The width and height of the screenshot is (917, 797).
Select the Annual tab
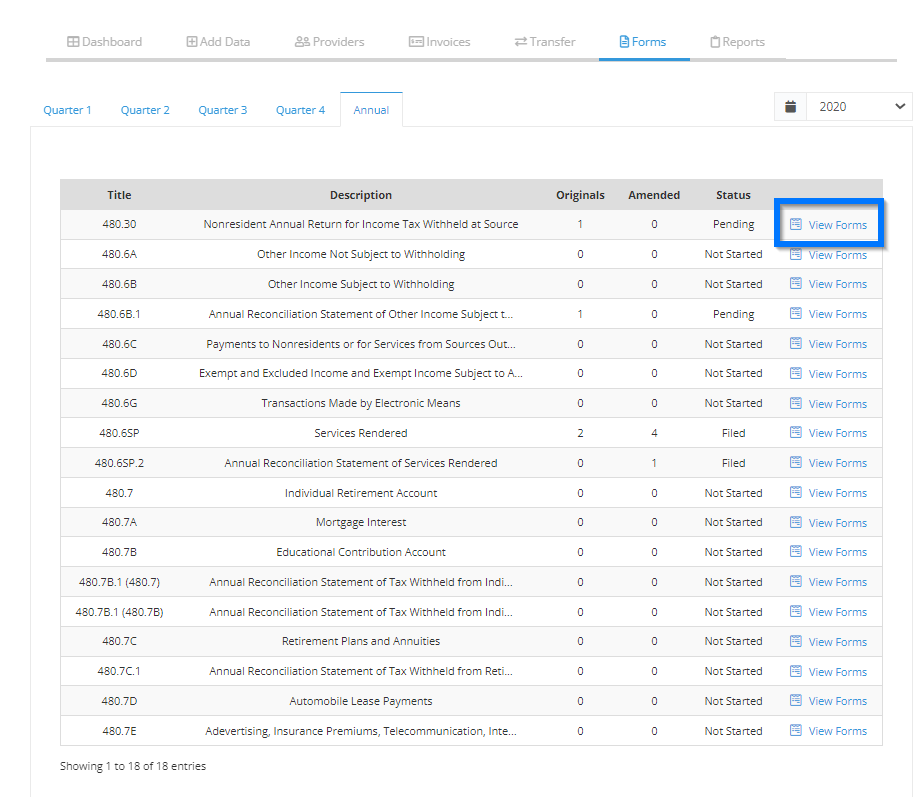[x=371, y=110]
